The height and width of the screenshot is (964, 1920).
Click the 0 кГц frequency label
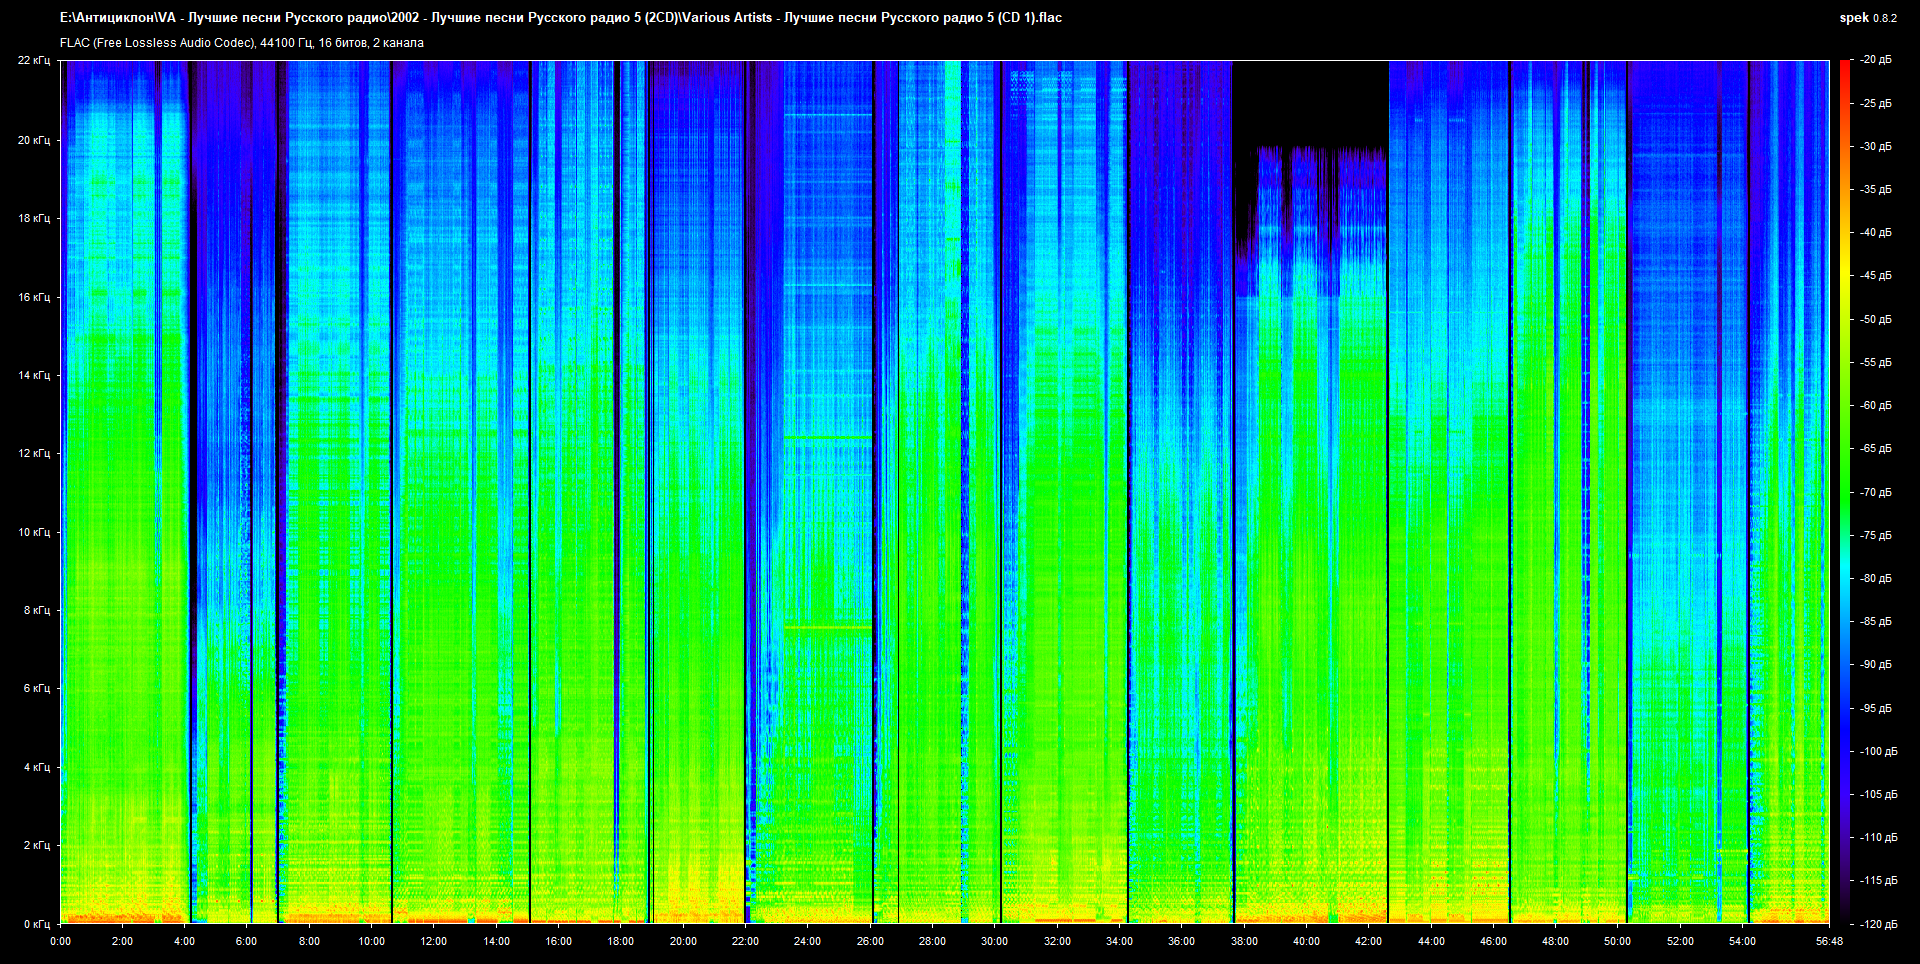point(36,924)
